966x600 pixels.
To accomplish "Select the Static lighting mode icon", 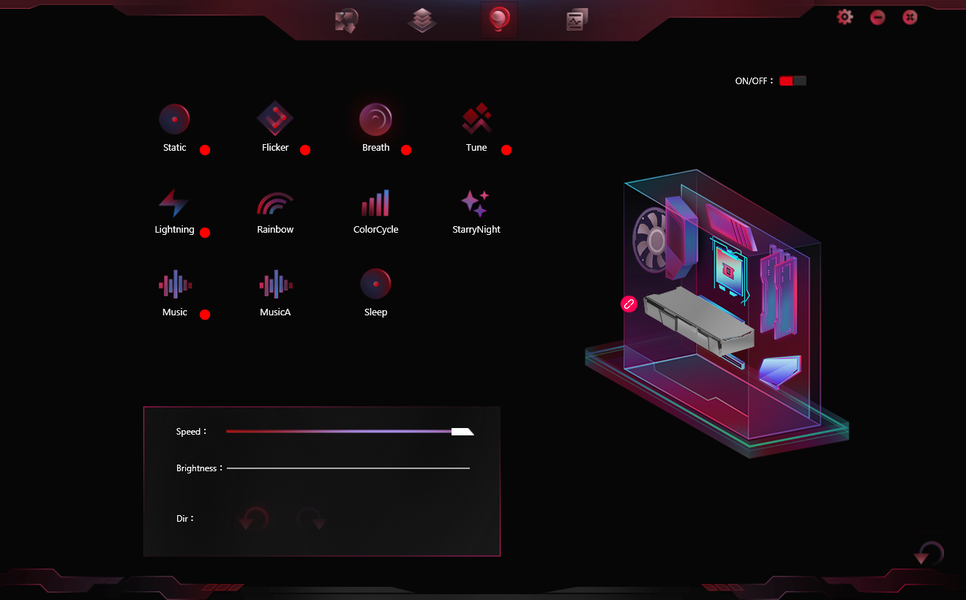I will 174,119.
